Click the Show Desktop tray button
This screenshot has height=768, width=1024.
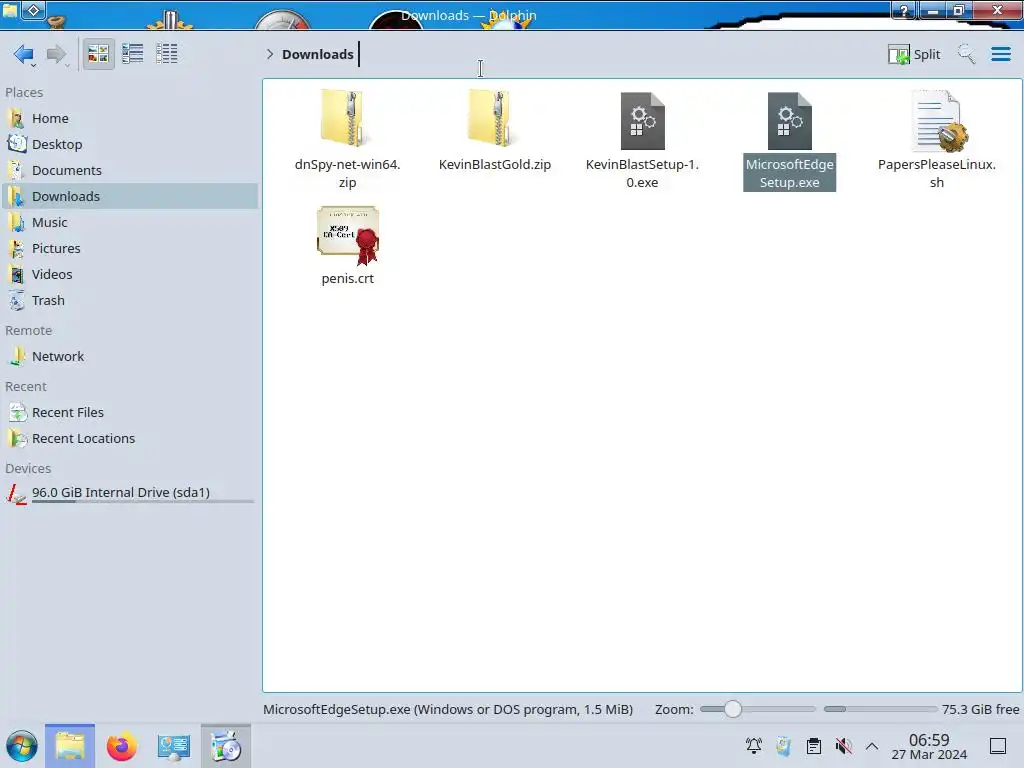[x=998, y=746]
